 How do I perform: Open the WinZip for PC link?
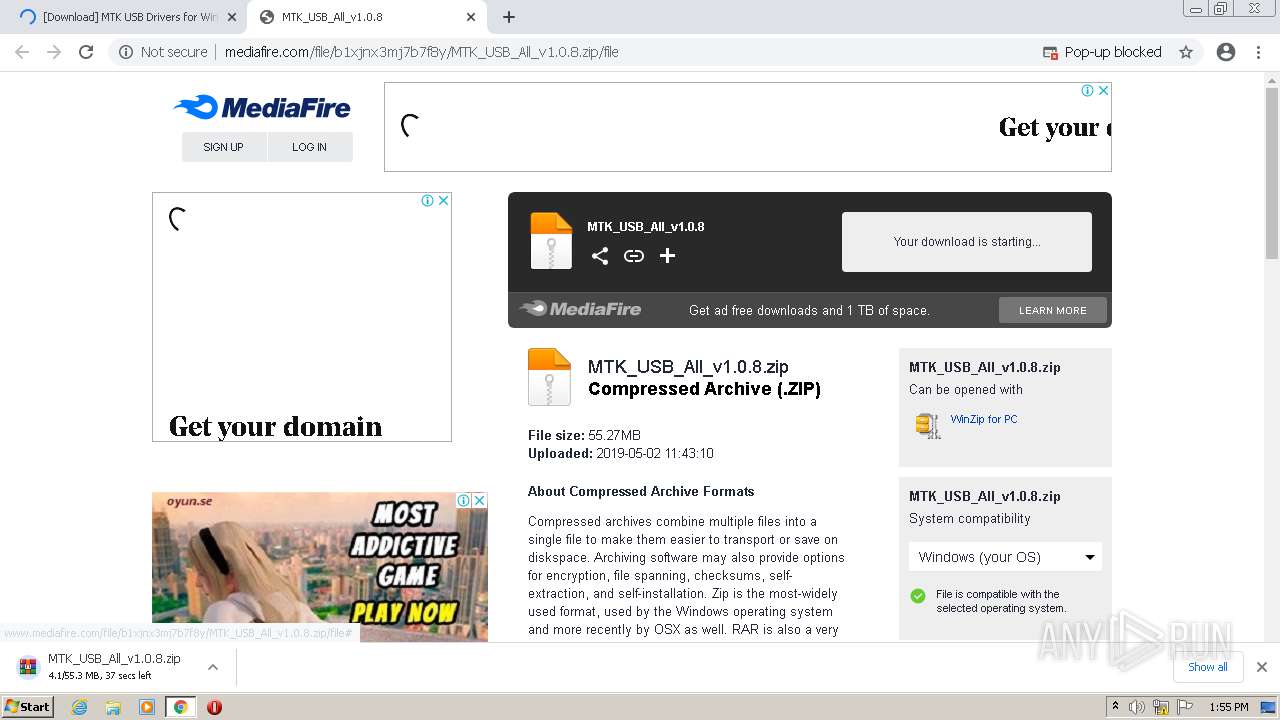pyautogui.click(x=984, y=419)
